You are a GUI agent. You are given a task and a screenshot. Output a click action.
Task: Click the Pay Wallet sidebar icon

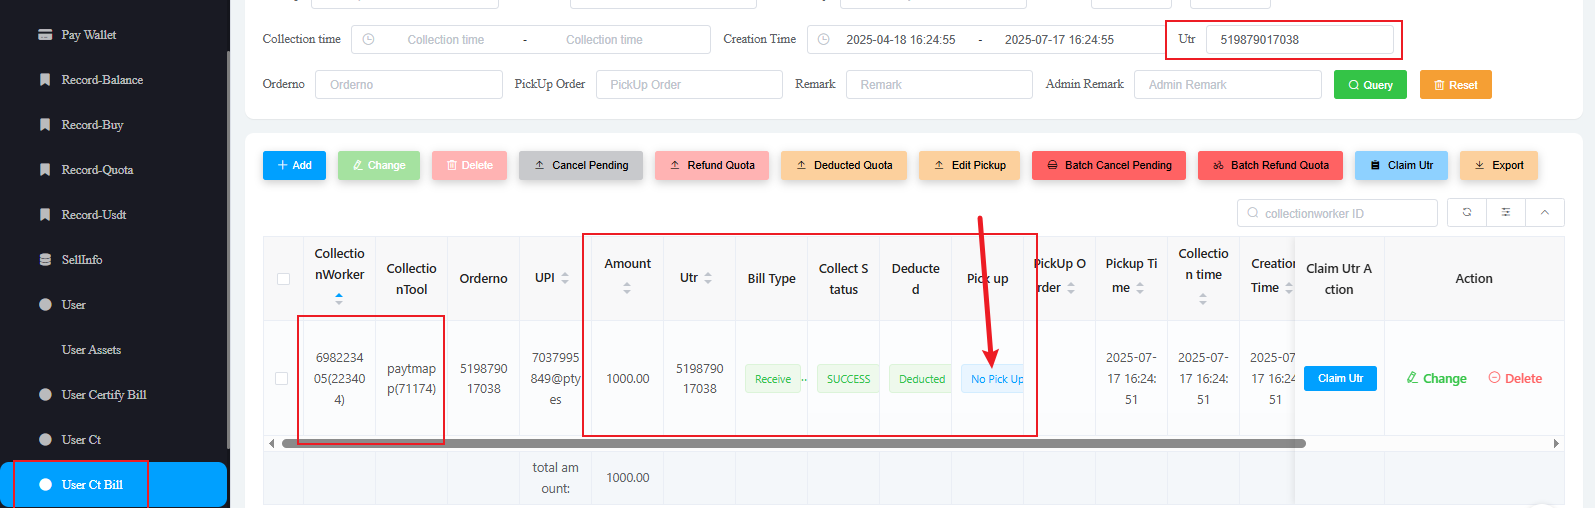45,35
